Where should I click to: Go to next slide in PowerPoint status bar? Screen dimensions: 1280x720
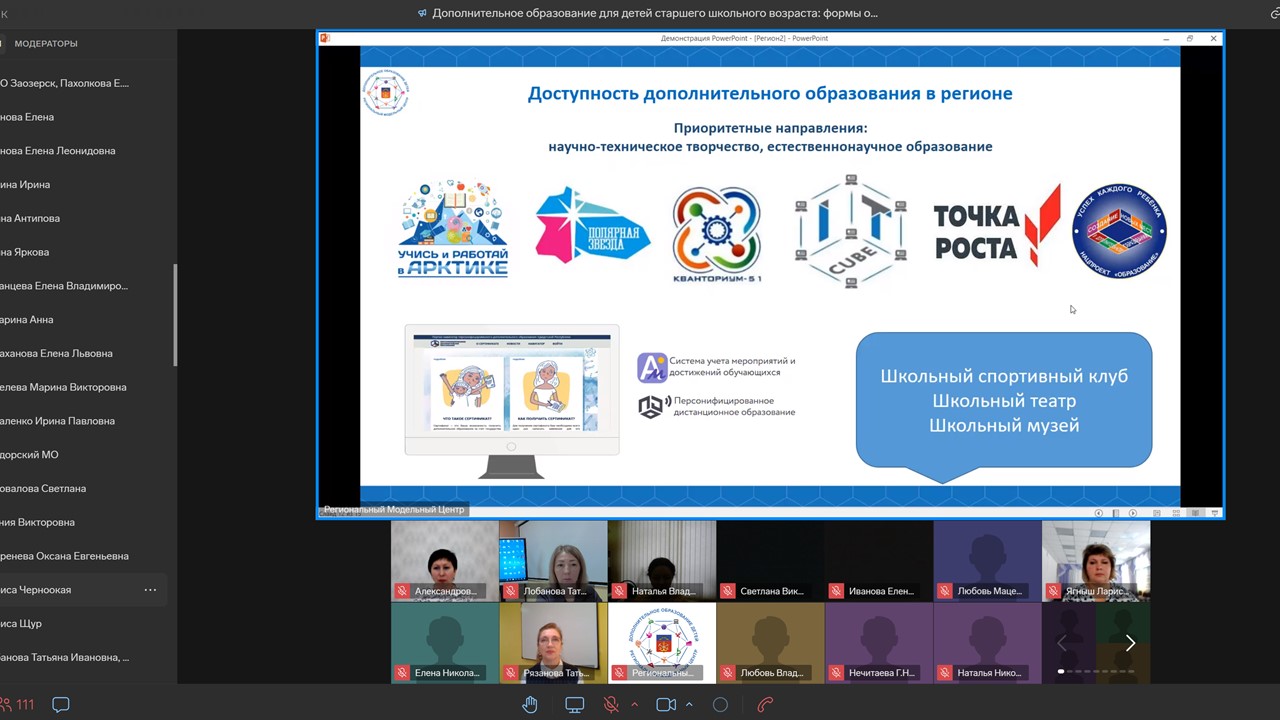pyautogui.click(x=1133, y=513)
